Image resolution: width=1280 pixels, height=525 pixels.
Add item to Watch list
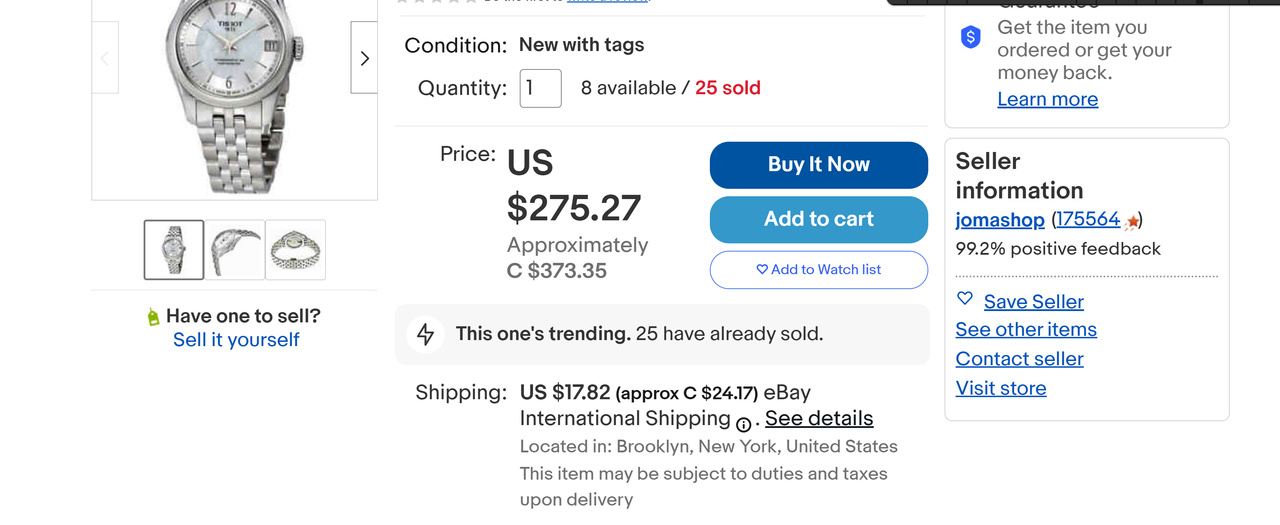tap(819, 270)
